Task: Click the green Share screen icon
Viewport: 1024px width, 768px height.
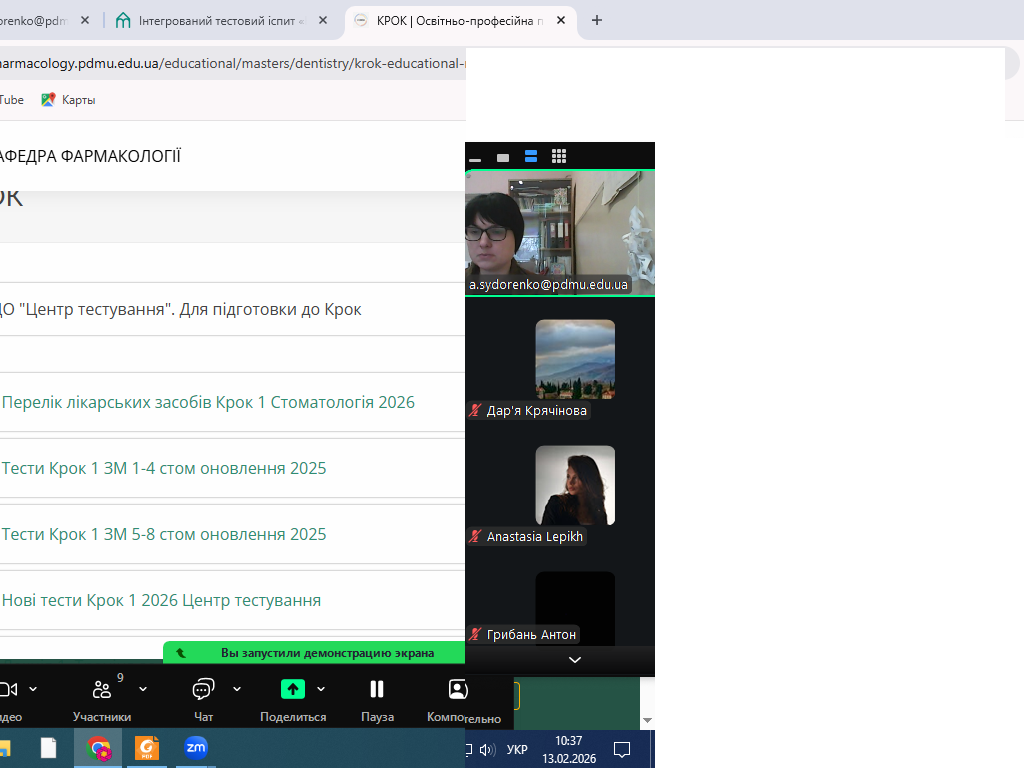Action: coord(292,689)
